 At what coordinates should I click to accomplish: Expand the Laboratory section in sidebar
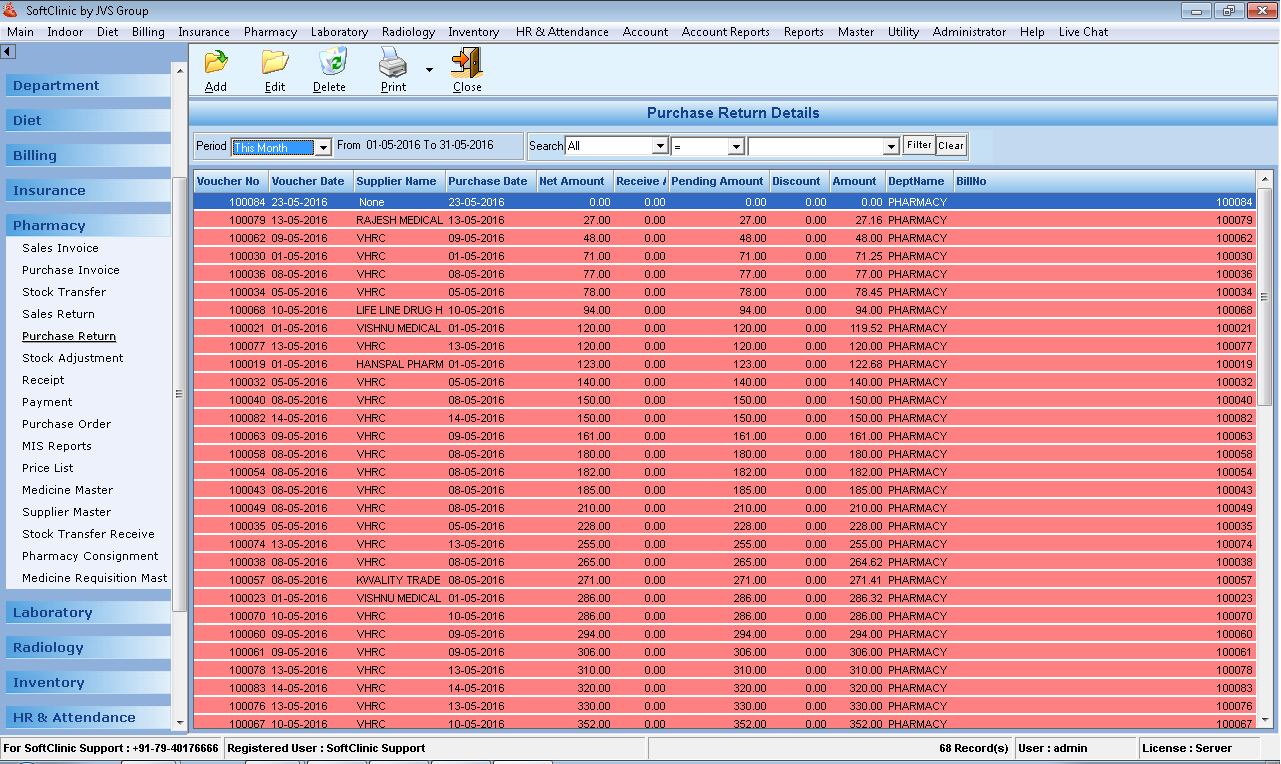click(52, 612)
